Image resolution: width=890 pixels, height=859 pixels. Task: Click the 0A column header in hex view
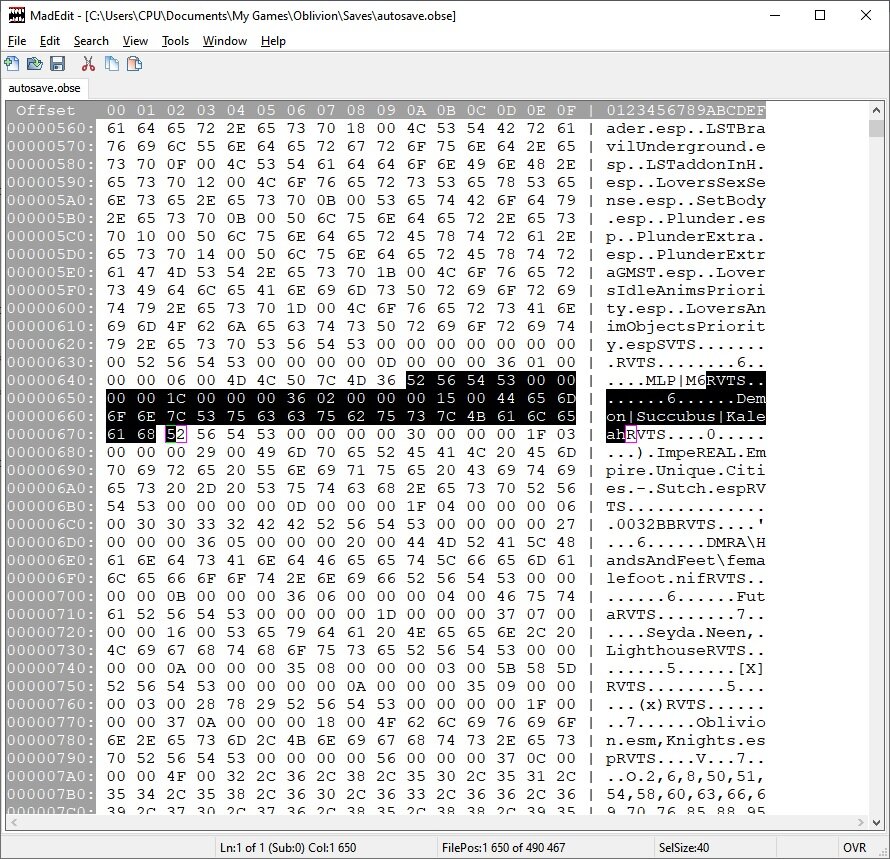pos(415,110)
